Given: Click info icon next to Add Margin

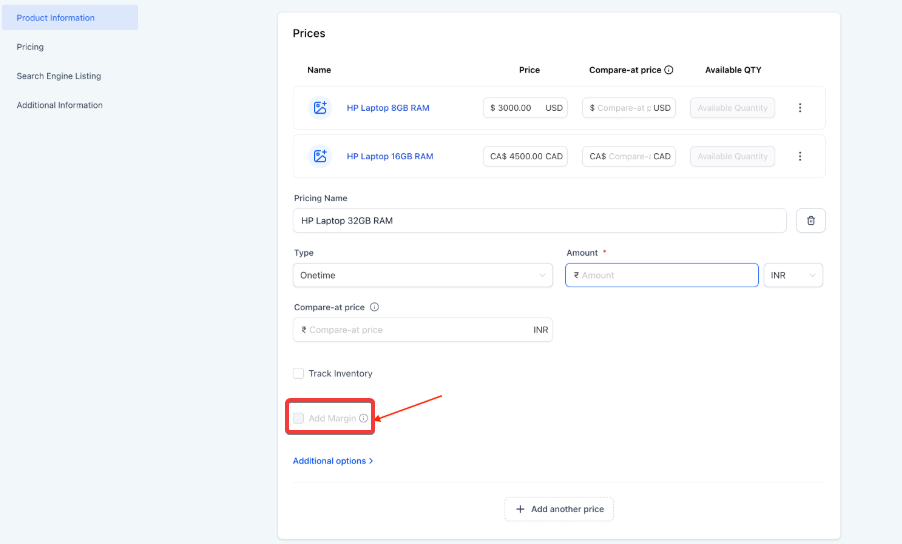Looking at the screenshot, I should point(363,418).
